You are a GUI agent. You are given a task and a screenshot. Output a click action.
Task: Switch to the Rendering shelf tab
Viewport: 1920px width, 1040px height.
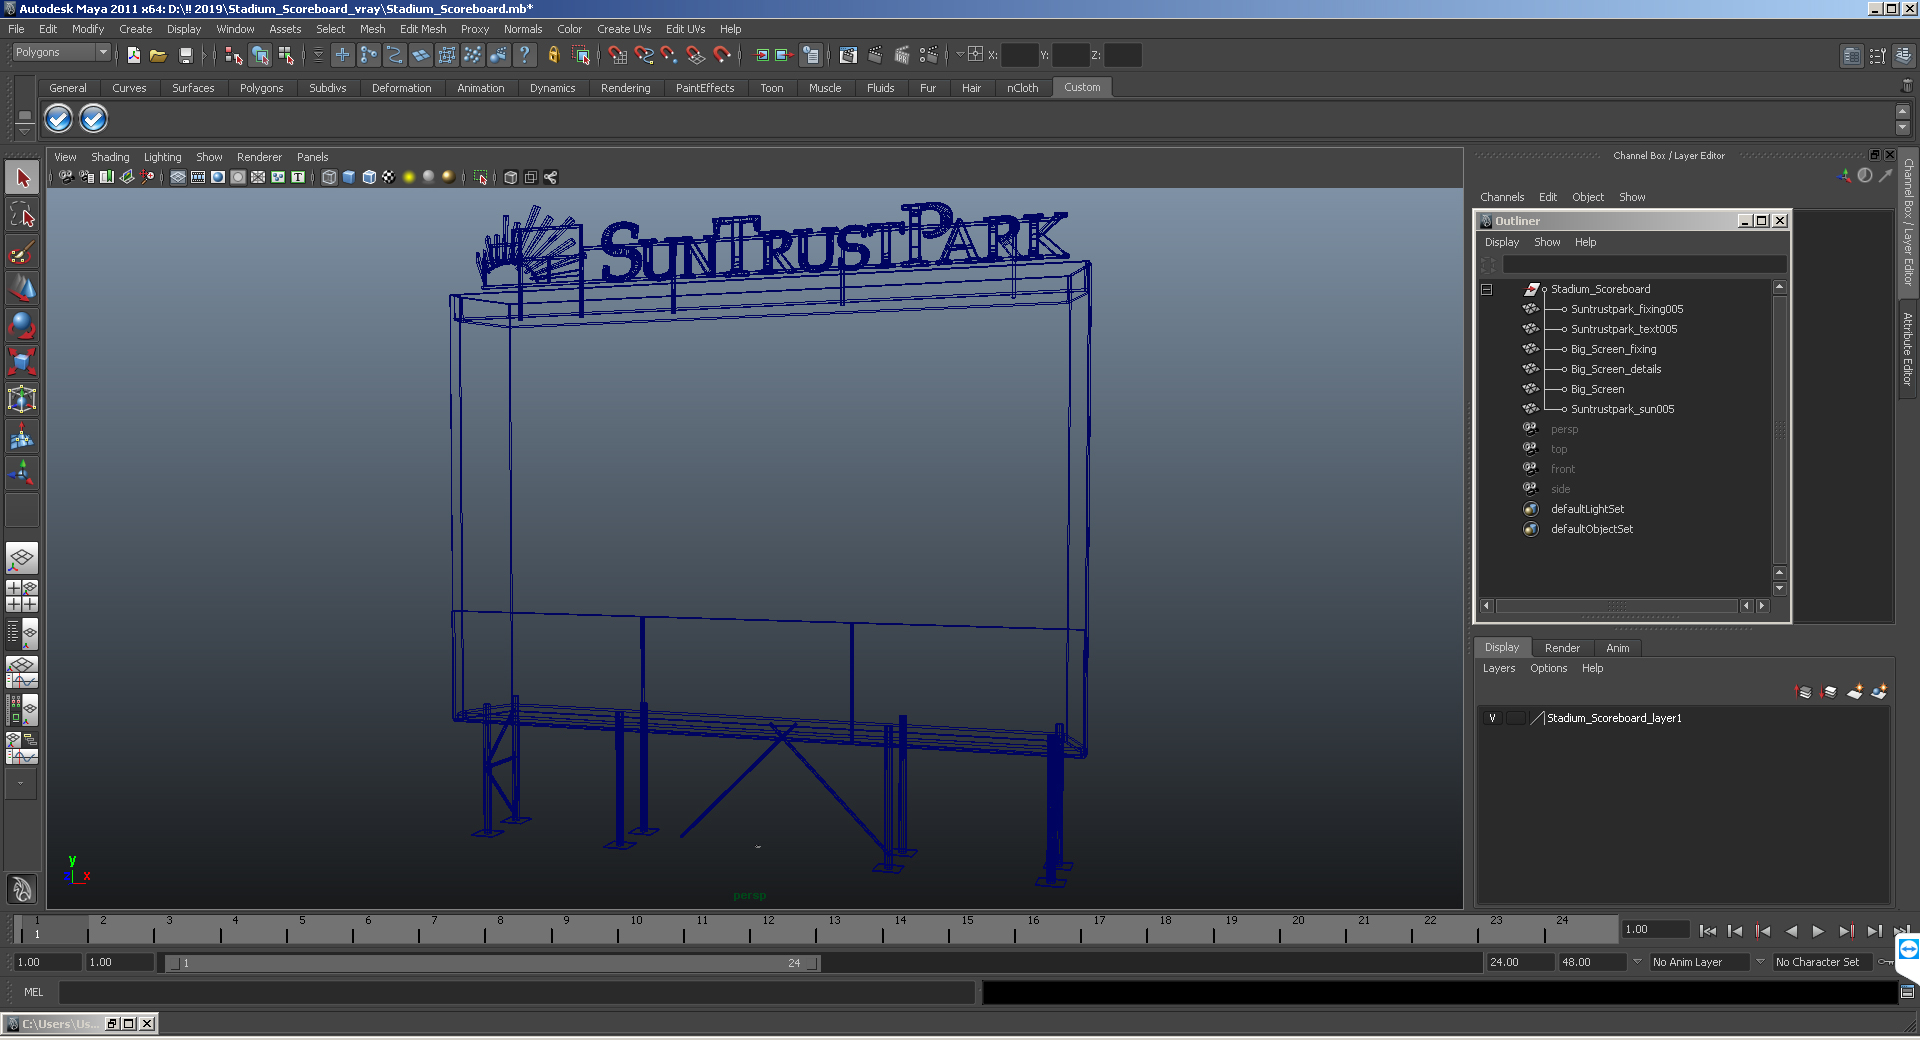pos(625,88)
